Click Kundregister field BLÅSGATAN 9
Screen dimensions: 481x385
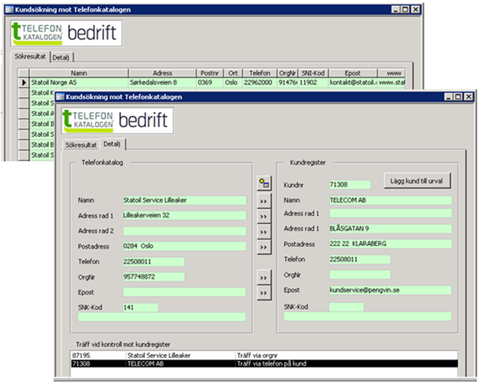click(390, 229)
